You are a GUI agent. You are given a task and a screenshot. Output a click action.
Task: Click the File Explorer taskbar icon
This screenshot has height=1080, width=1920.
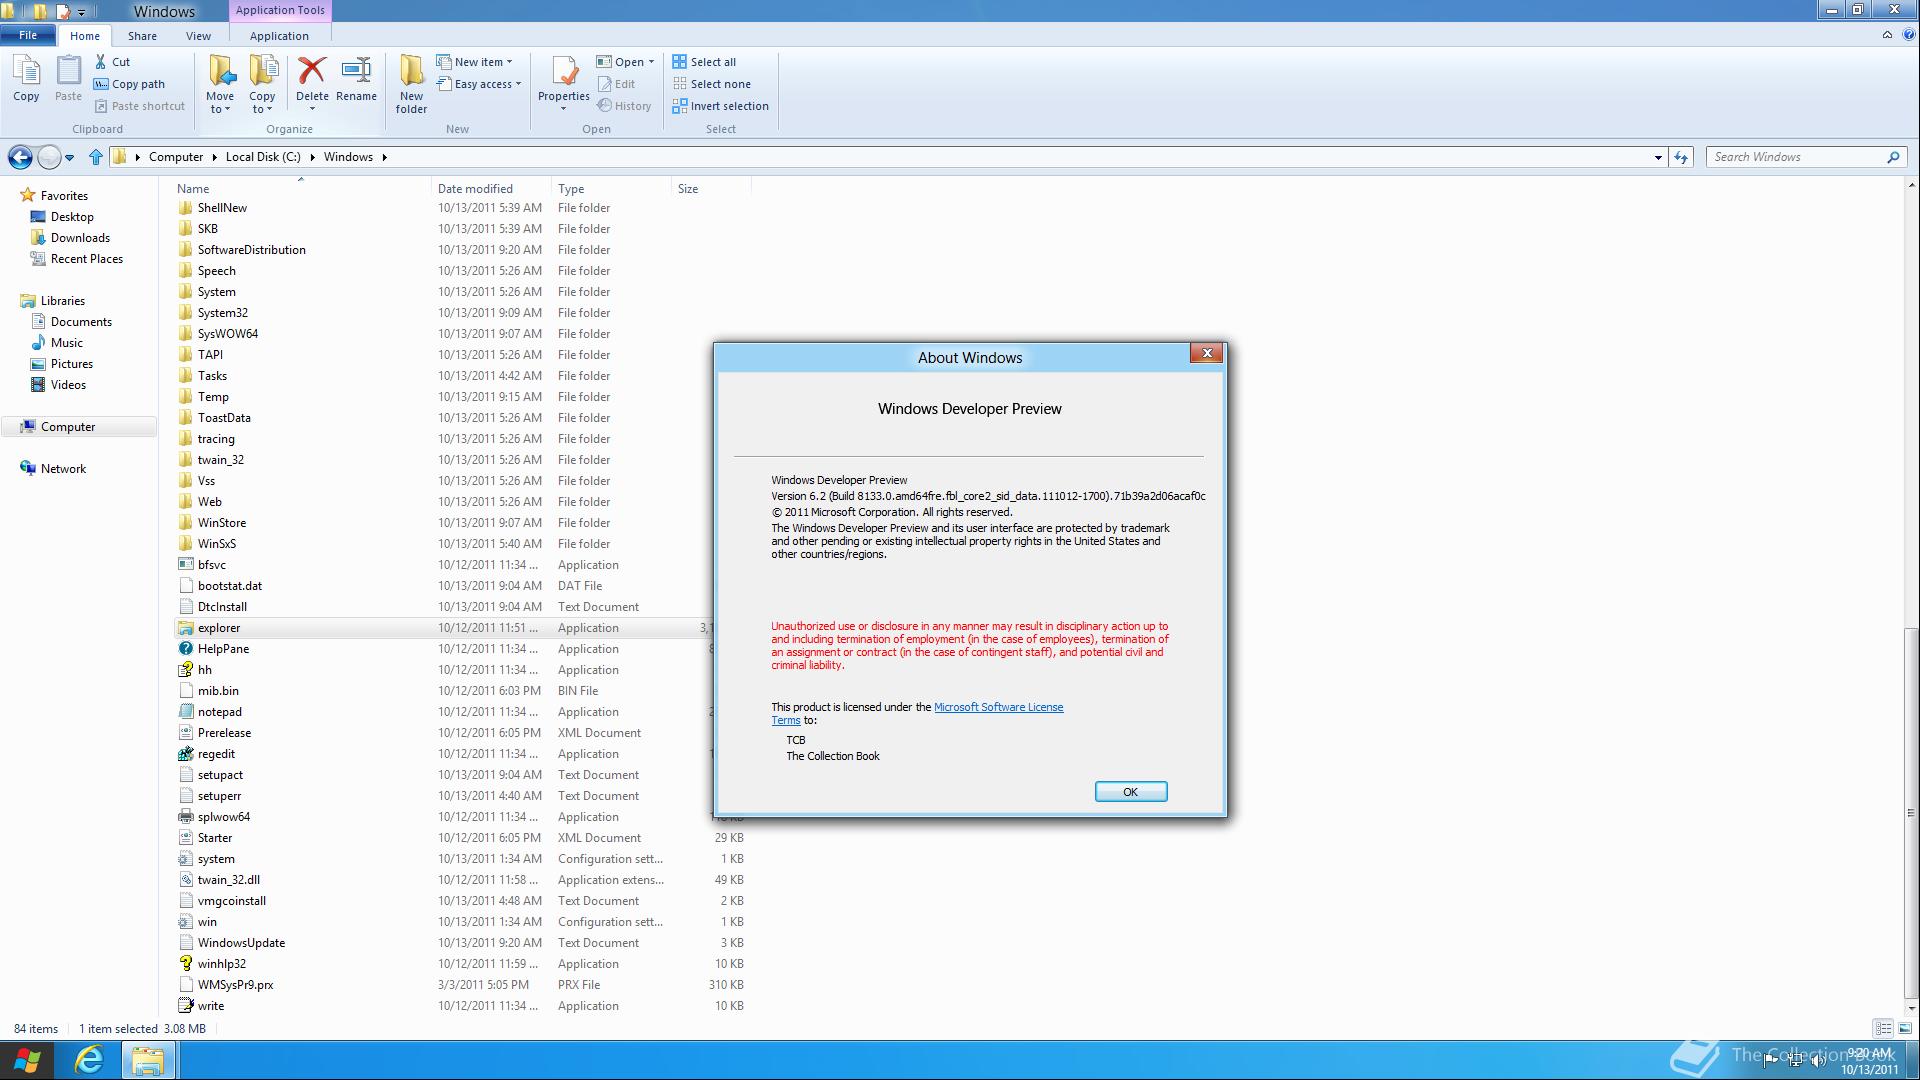tap(148, 1060)
